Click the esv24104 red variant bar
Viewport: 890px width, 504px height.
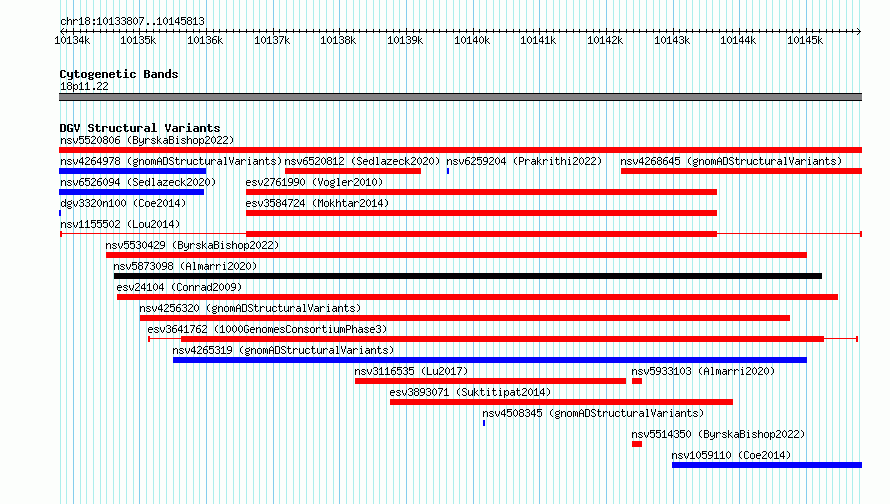pyautogui.click(x=477, y=297)
